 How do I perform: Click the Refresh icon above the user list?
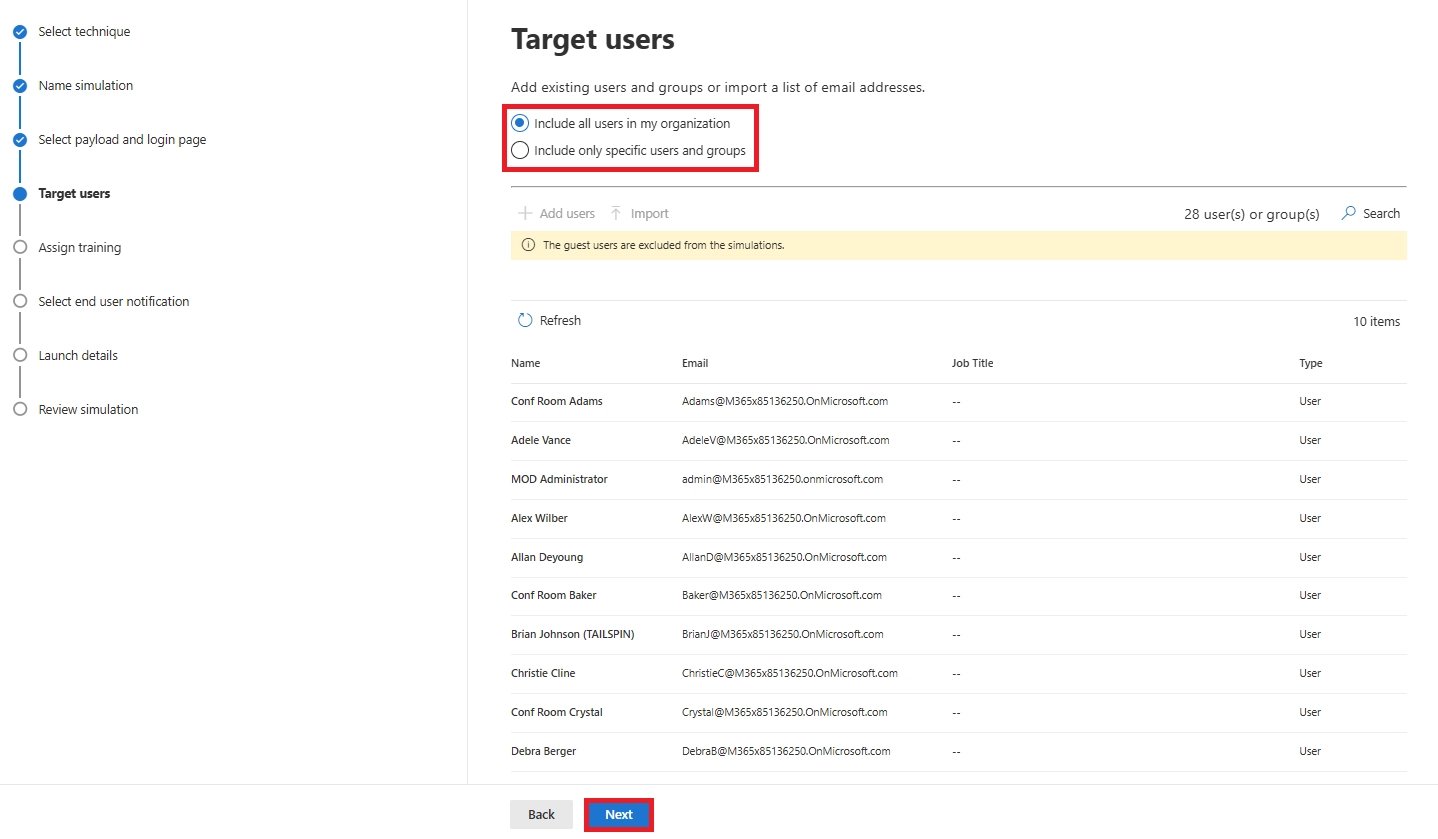click(x=526, y=320)
